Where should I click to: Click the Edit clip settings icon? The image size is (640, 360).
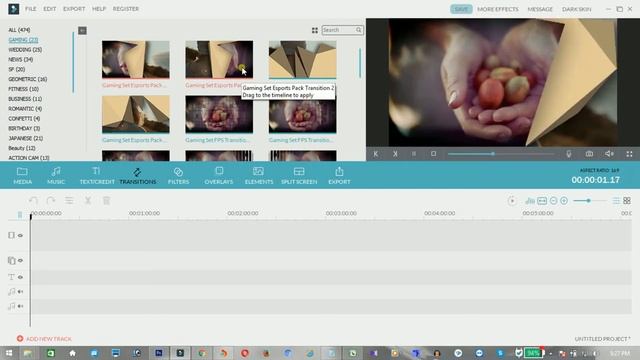[x=69, y=200]
